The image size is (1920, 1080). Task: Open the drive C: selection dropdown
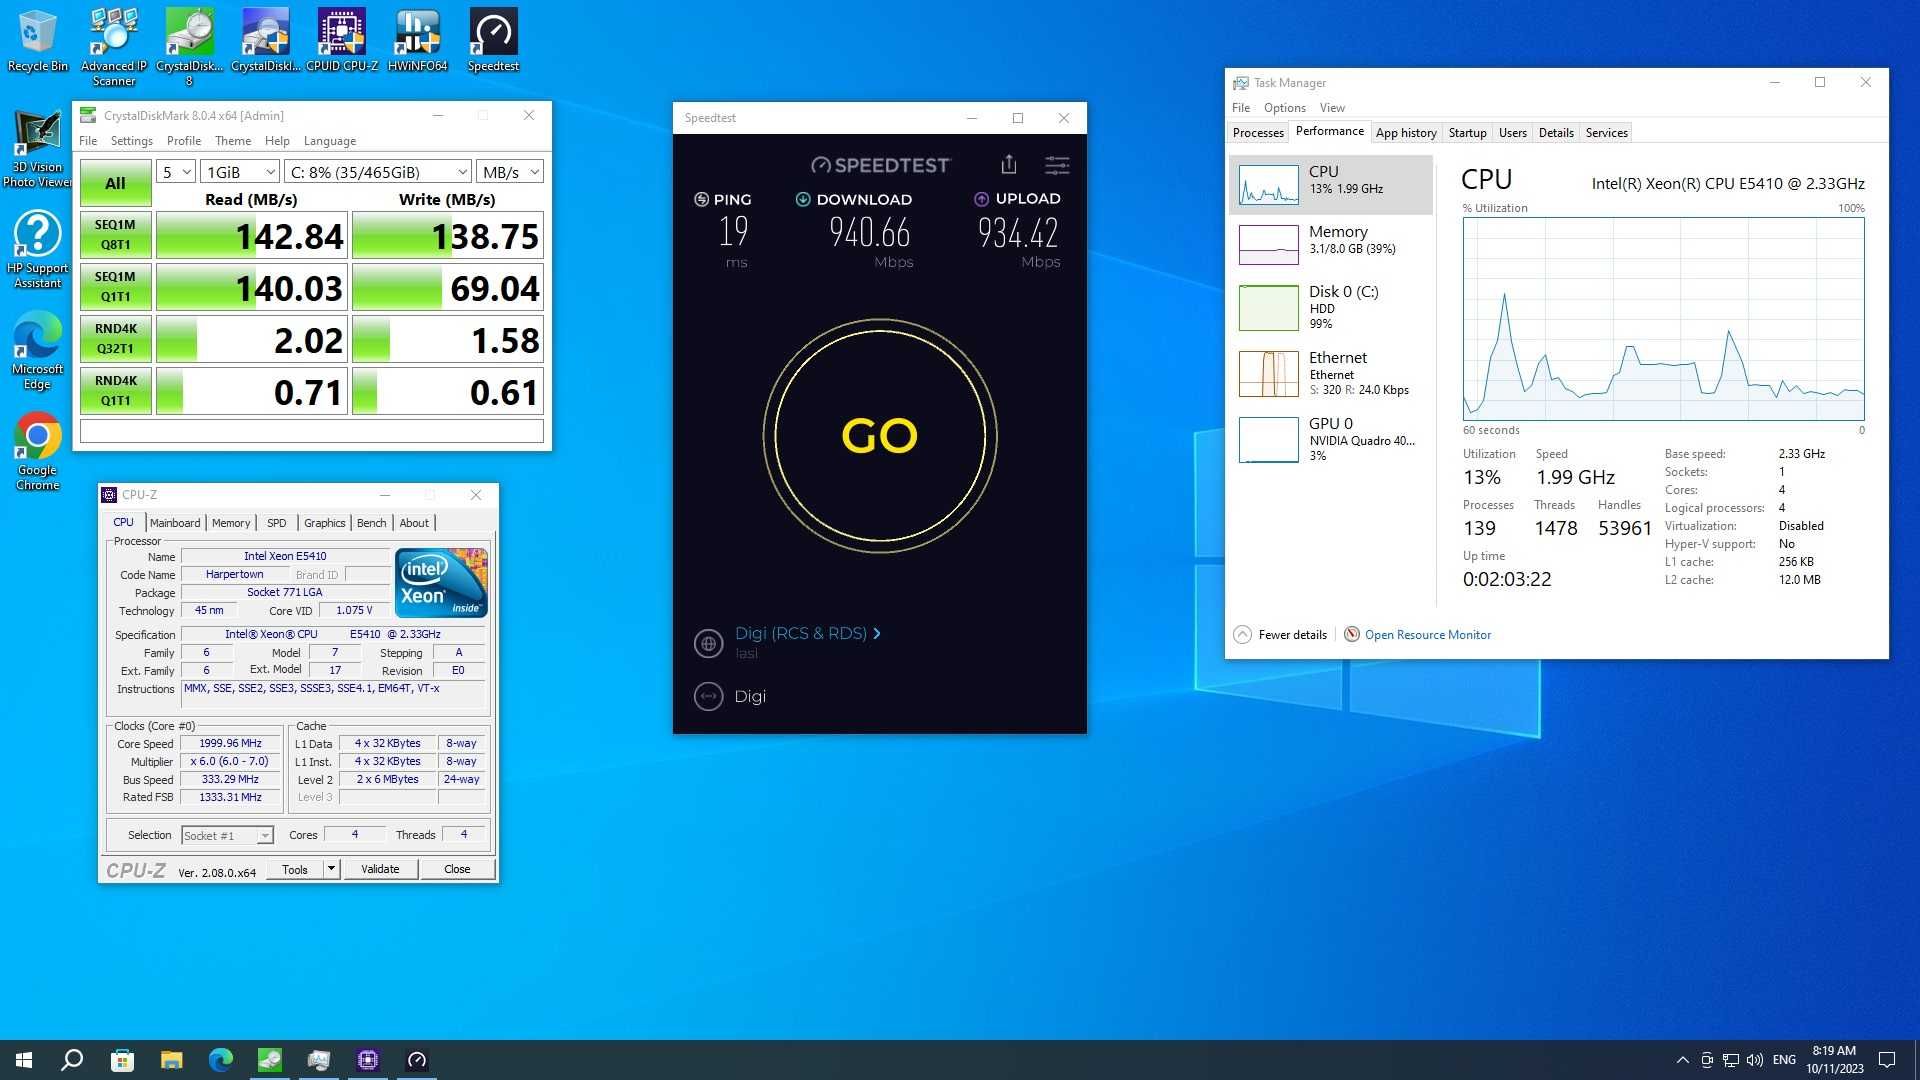[378, 172]
